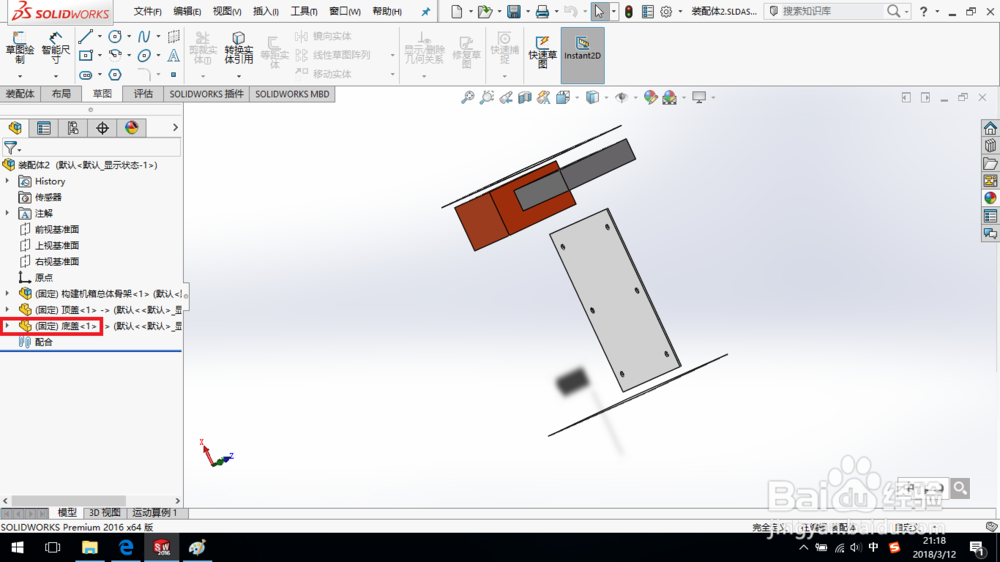Screen dimensions: 1000x562
Task: Select the Circle sketch tool
Action: pos(115,37)
